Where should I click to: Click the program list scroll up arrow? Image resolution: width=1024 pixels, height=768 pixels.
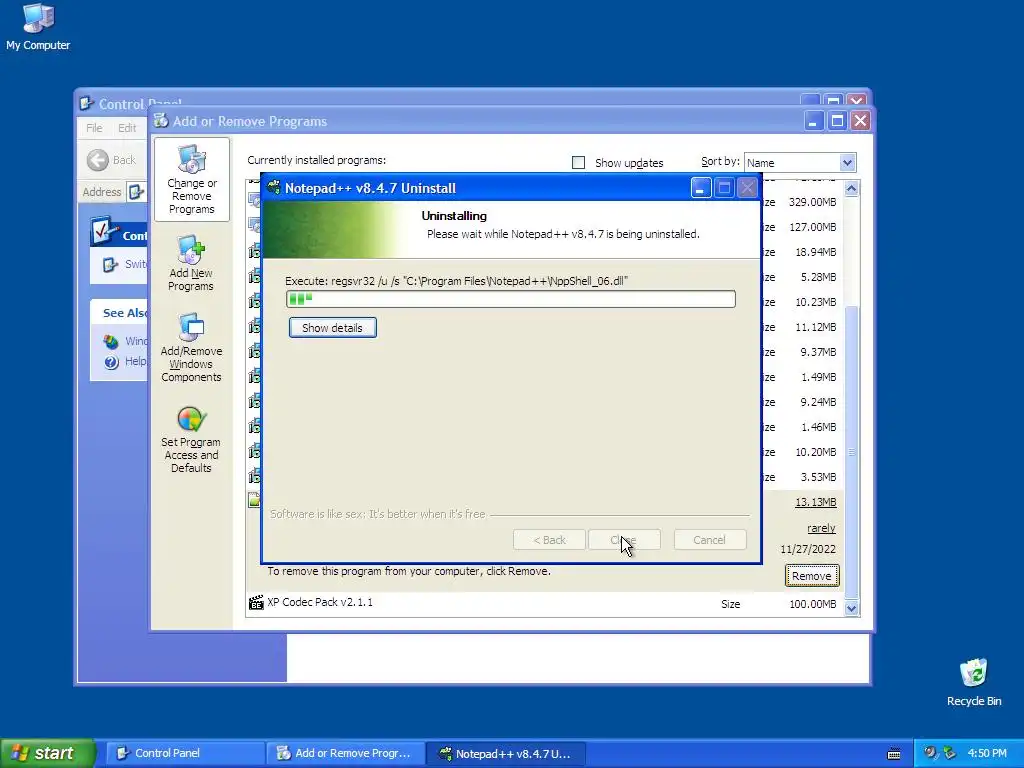click(851, 189)
